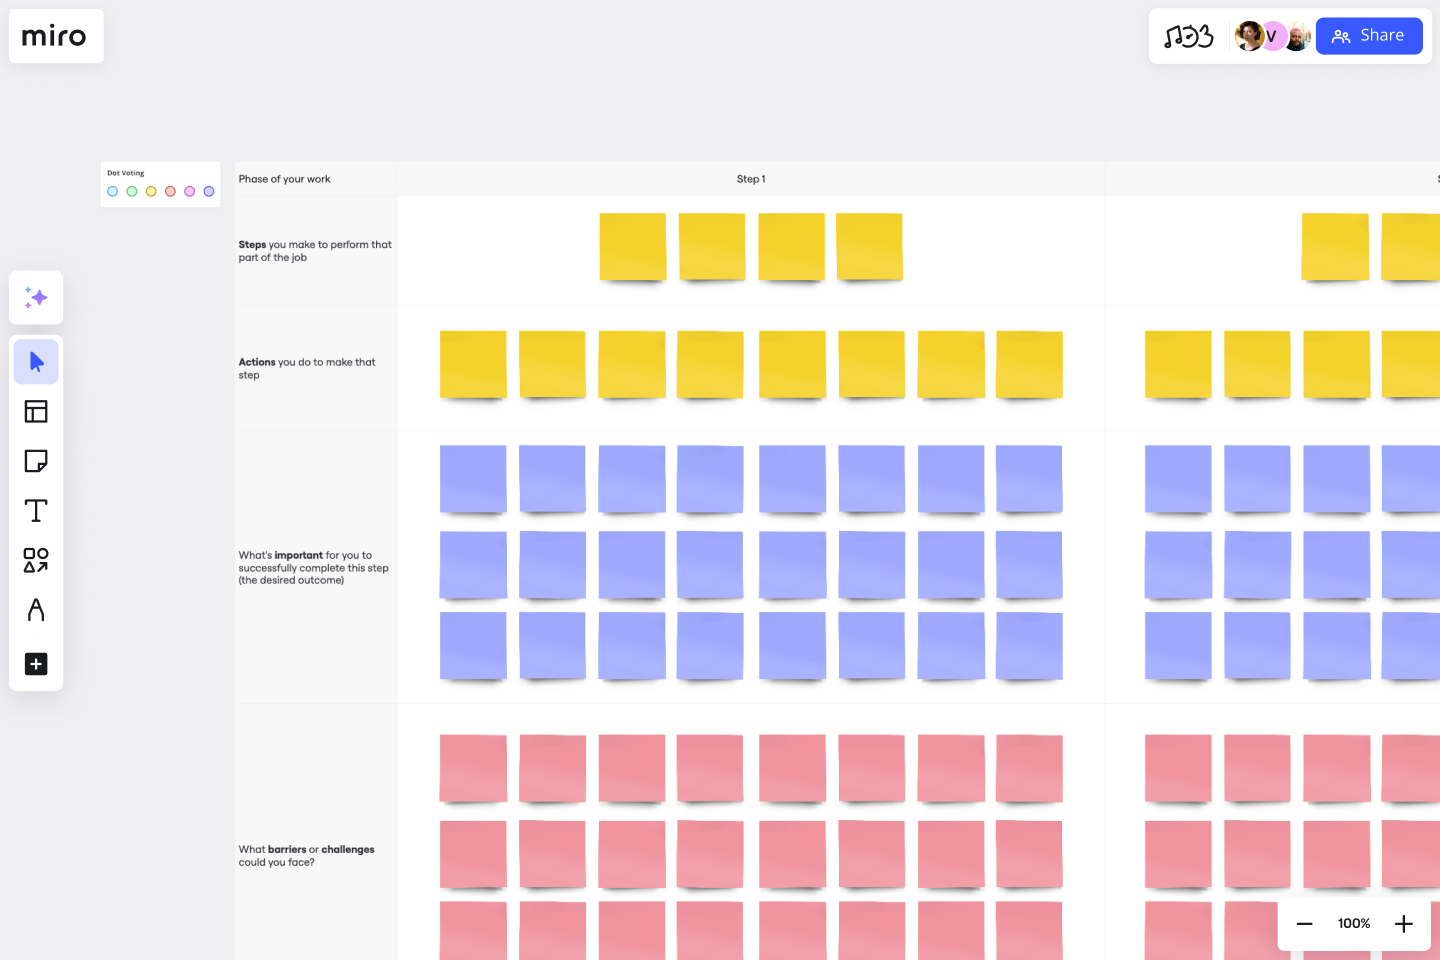Click the pink V collaborator avatar
The height and width of the screenshot is (960, 1440).
pos(1272,36)
